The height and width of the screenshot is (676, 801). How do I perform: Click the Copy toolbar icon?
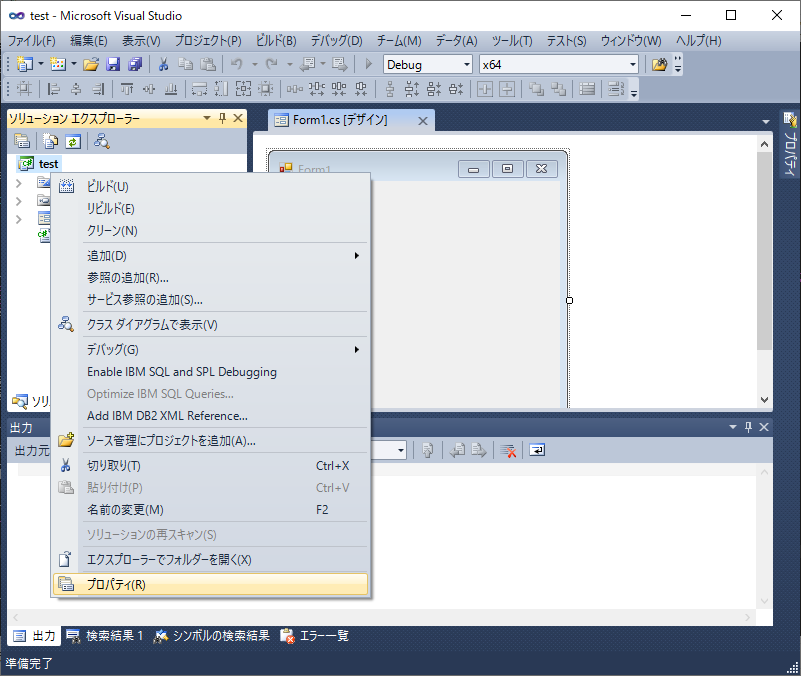(x=185, y=64)
